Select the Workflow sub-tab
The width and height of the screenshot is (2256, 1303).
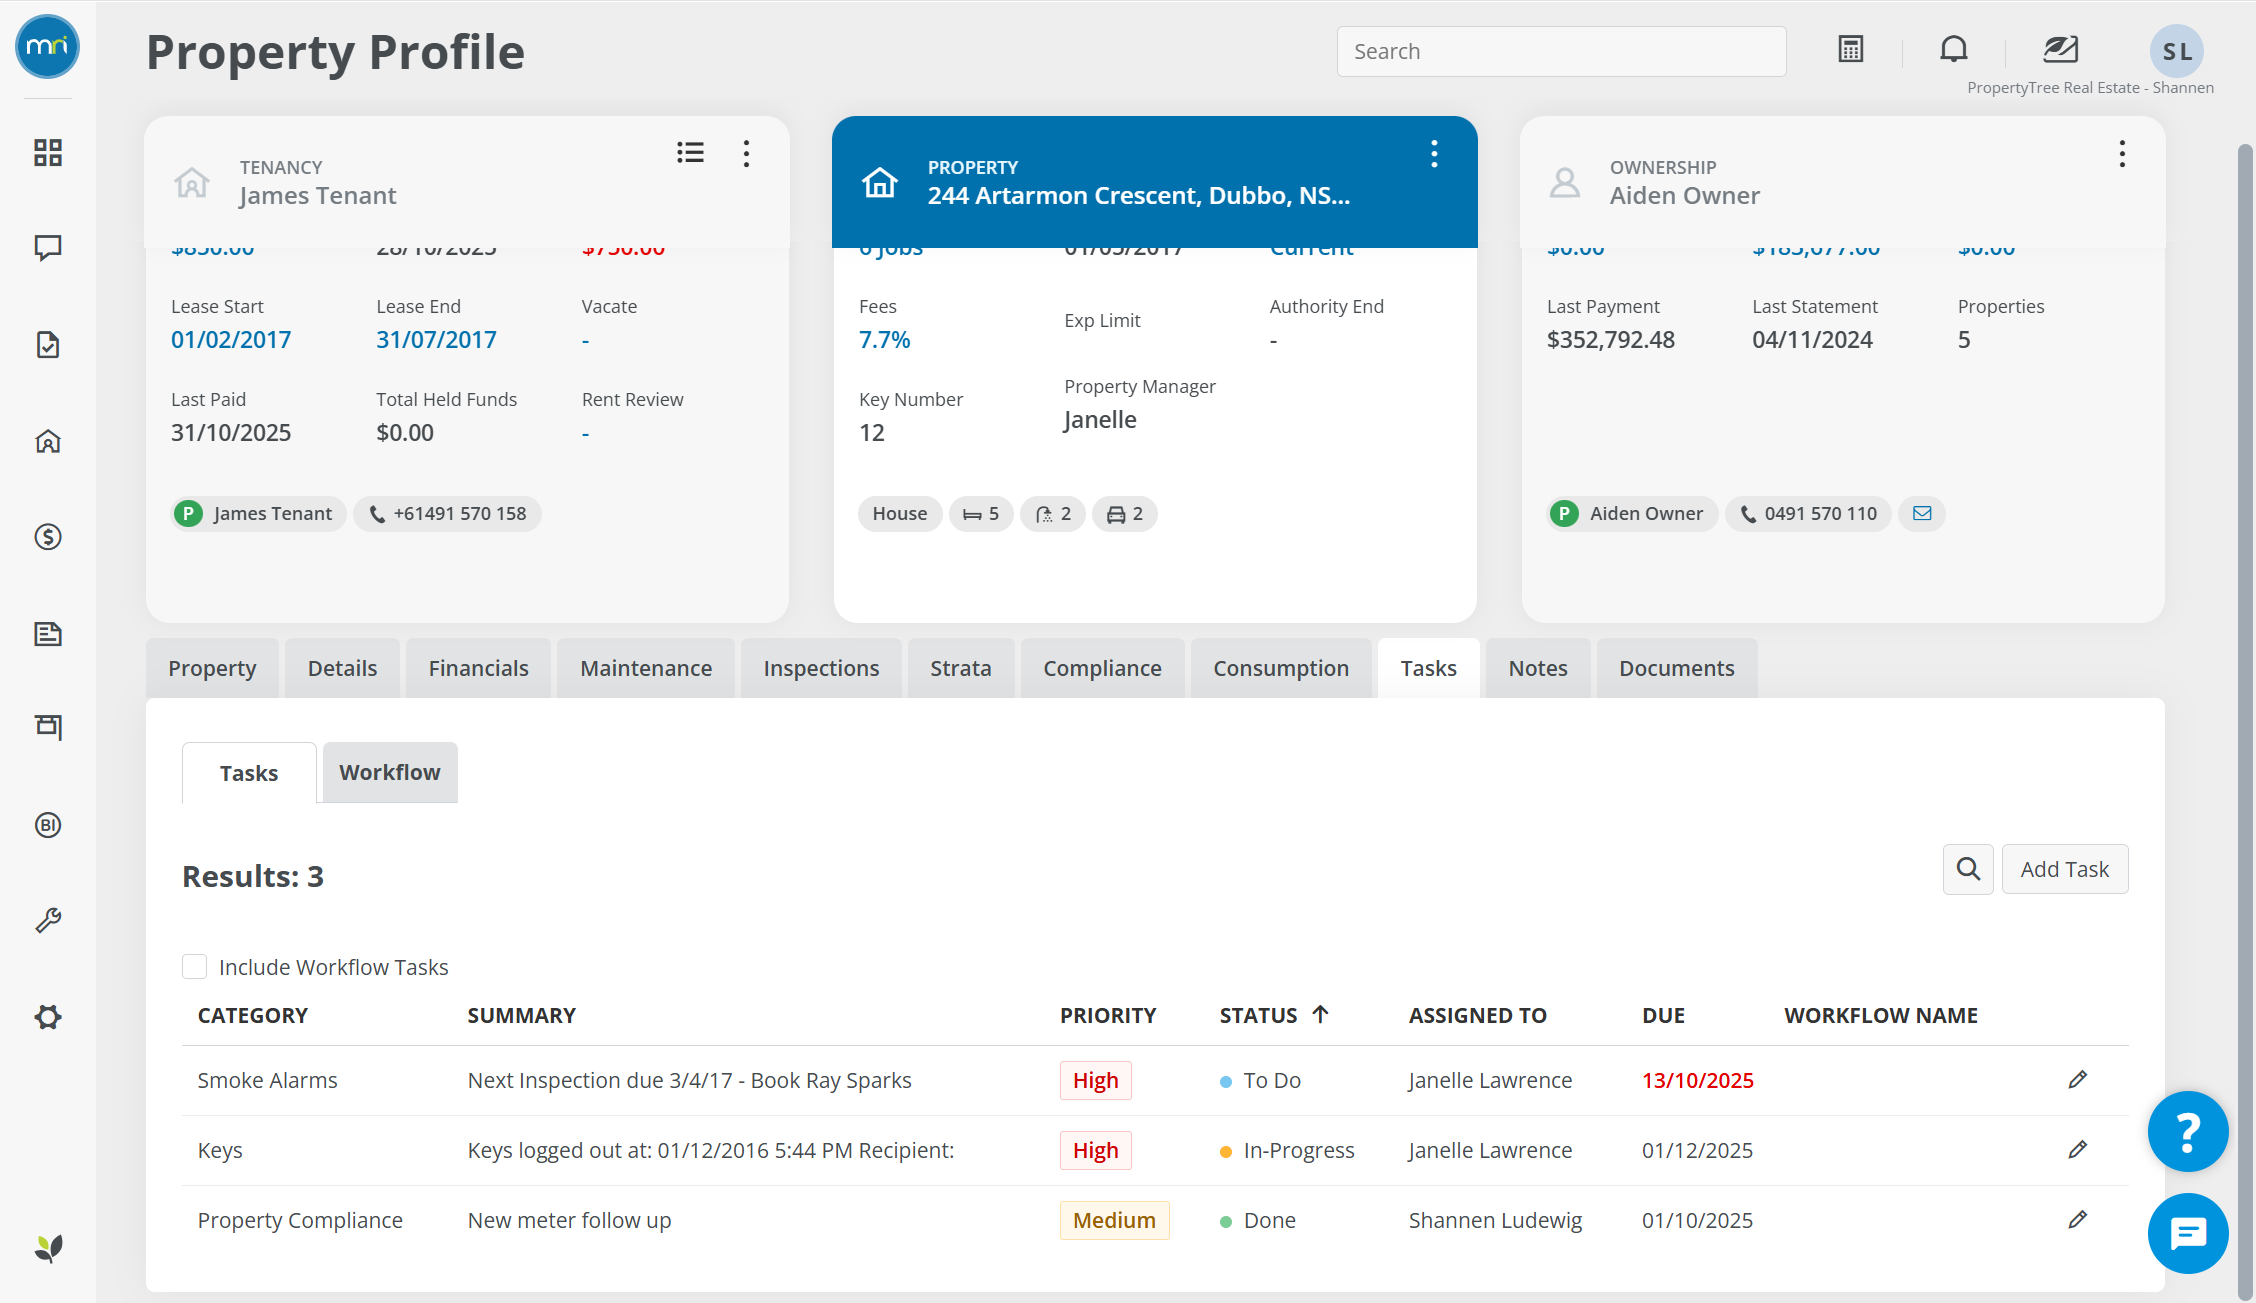[390, 772]
